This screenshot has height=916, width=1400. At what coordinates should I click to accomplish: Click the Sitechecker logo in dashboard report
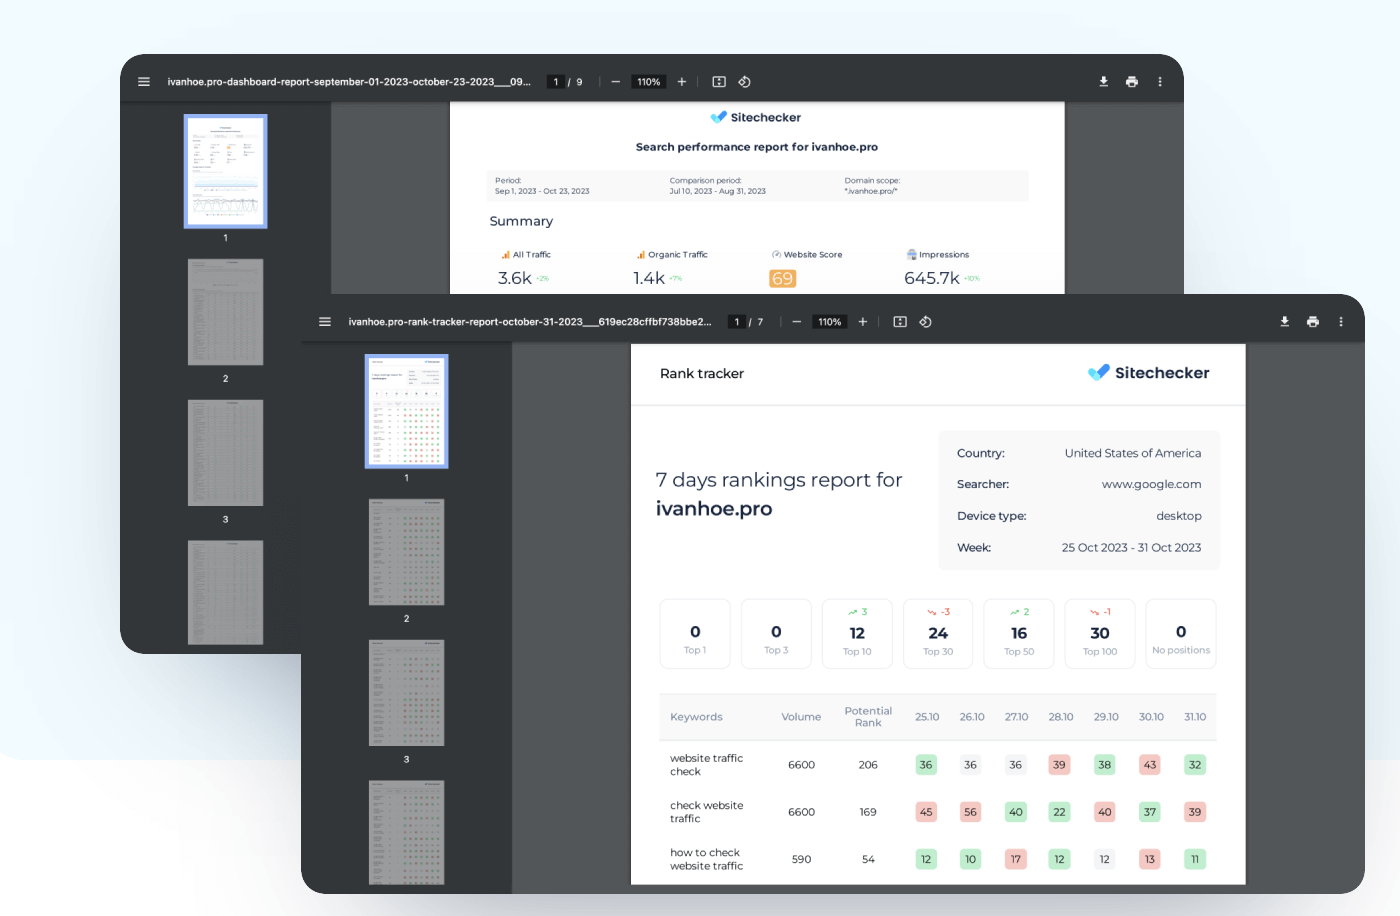coord(756,117)
